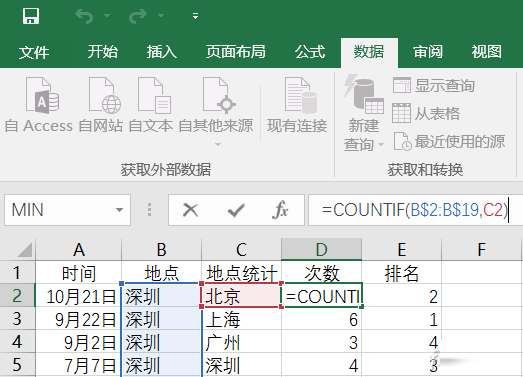Click cell E1 containing 排名
523x377 pixels.
(x=402, y=273)
